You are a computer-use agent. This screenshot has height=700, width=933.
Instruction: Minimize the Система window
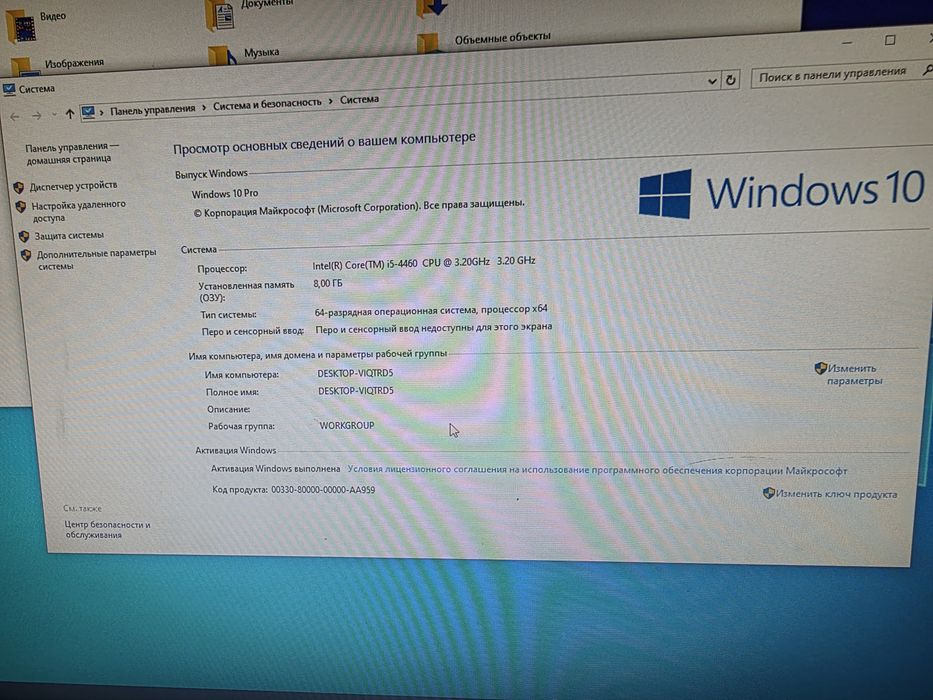coord(847,43)
